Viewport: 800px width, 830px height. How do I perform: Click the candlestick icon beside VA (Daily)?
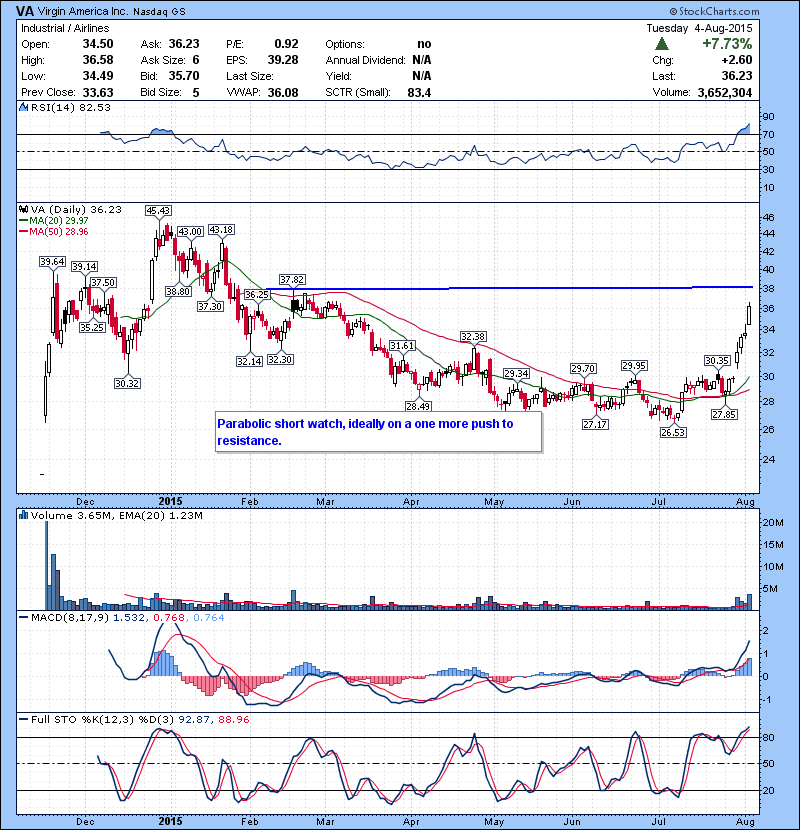coord(24,210)
